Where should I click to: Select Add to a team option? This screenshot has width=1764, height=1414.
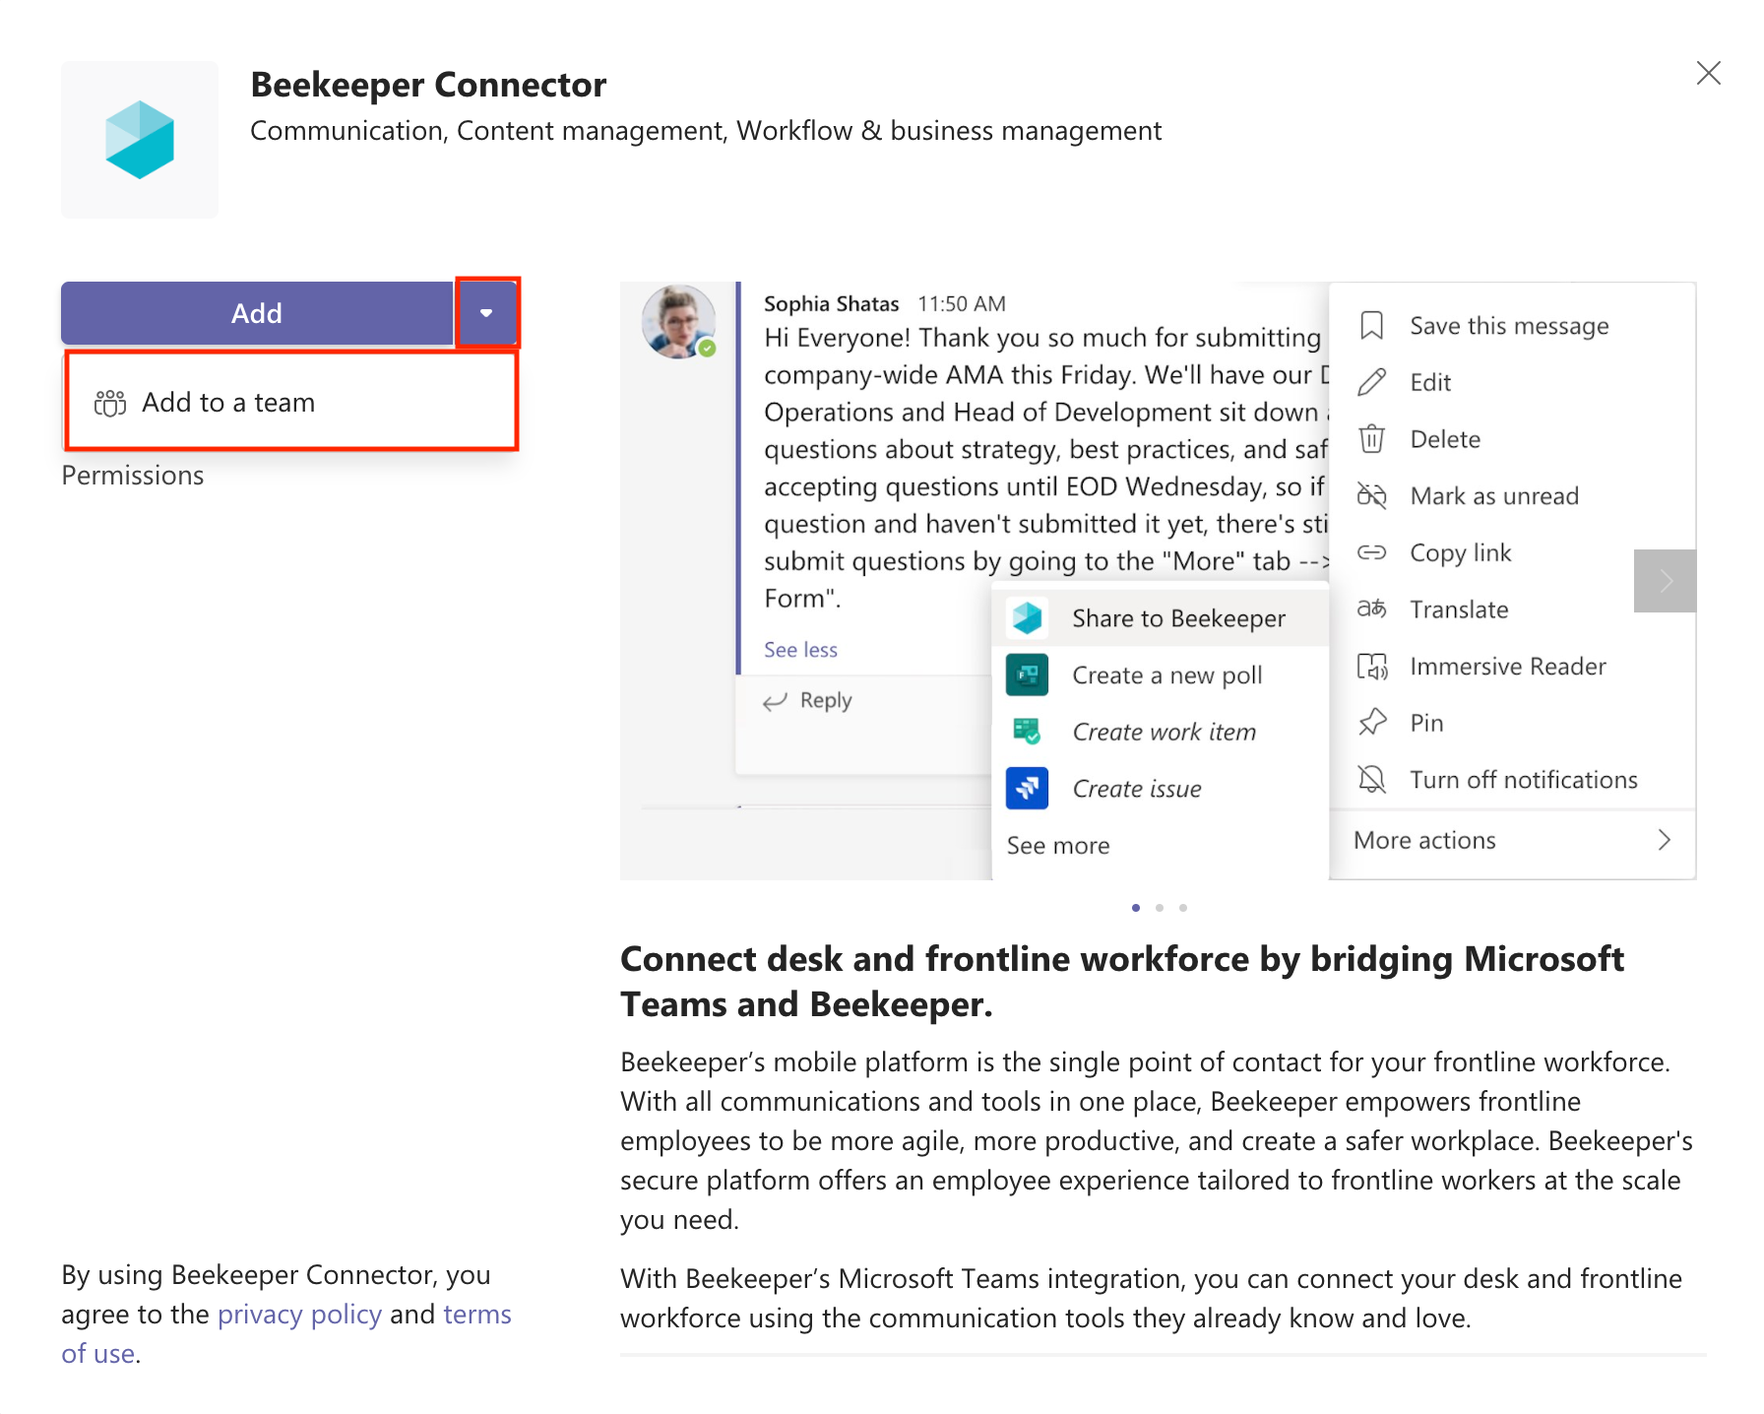(x=228, y=402)
